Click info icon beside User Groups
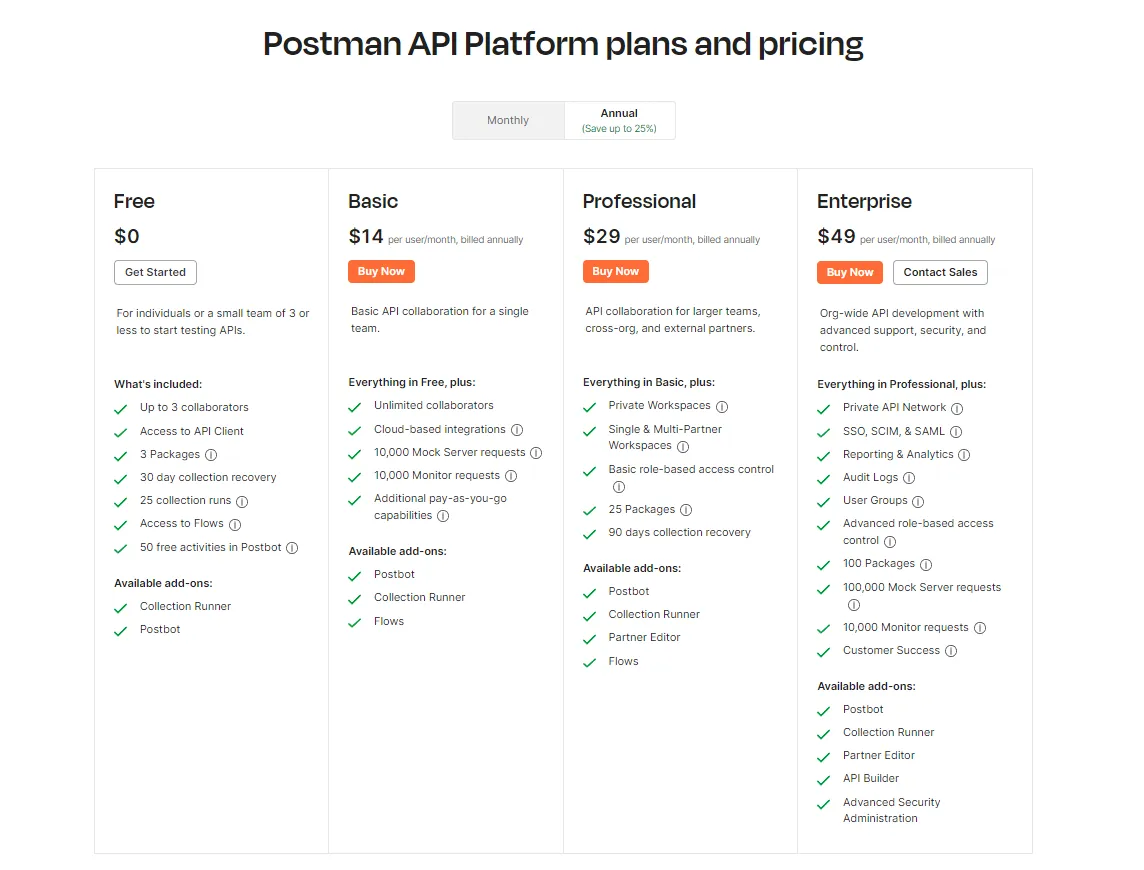 918,501
